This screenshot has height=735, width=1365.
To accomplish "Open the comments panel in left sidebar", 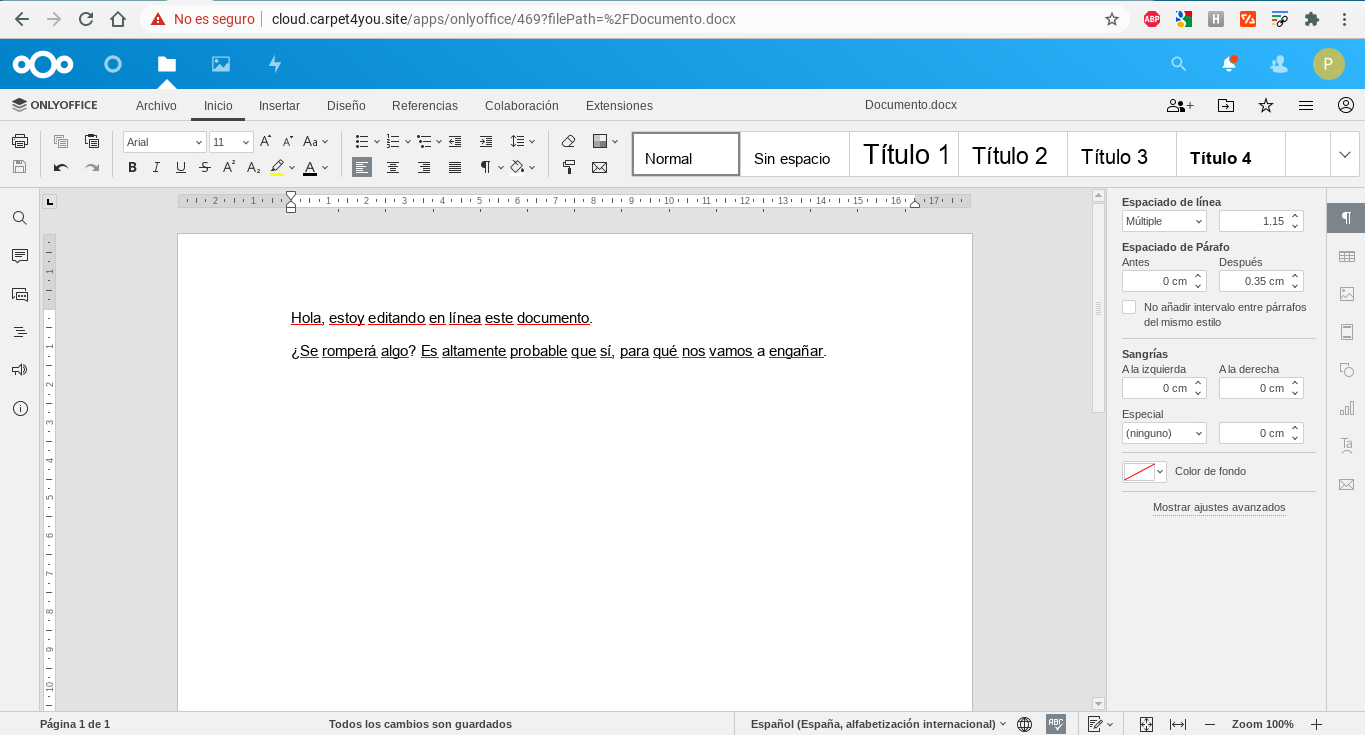I will (x=19, y=256).
